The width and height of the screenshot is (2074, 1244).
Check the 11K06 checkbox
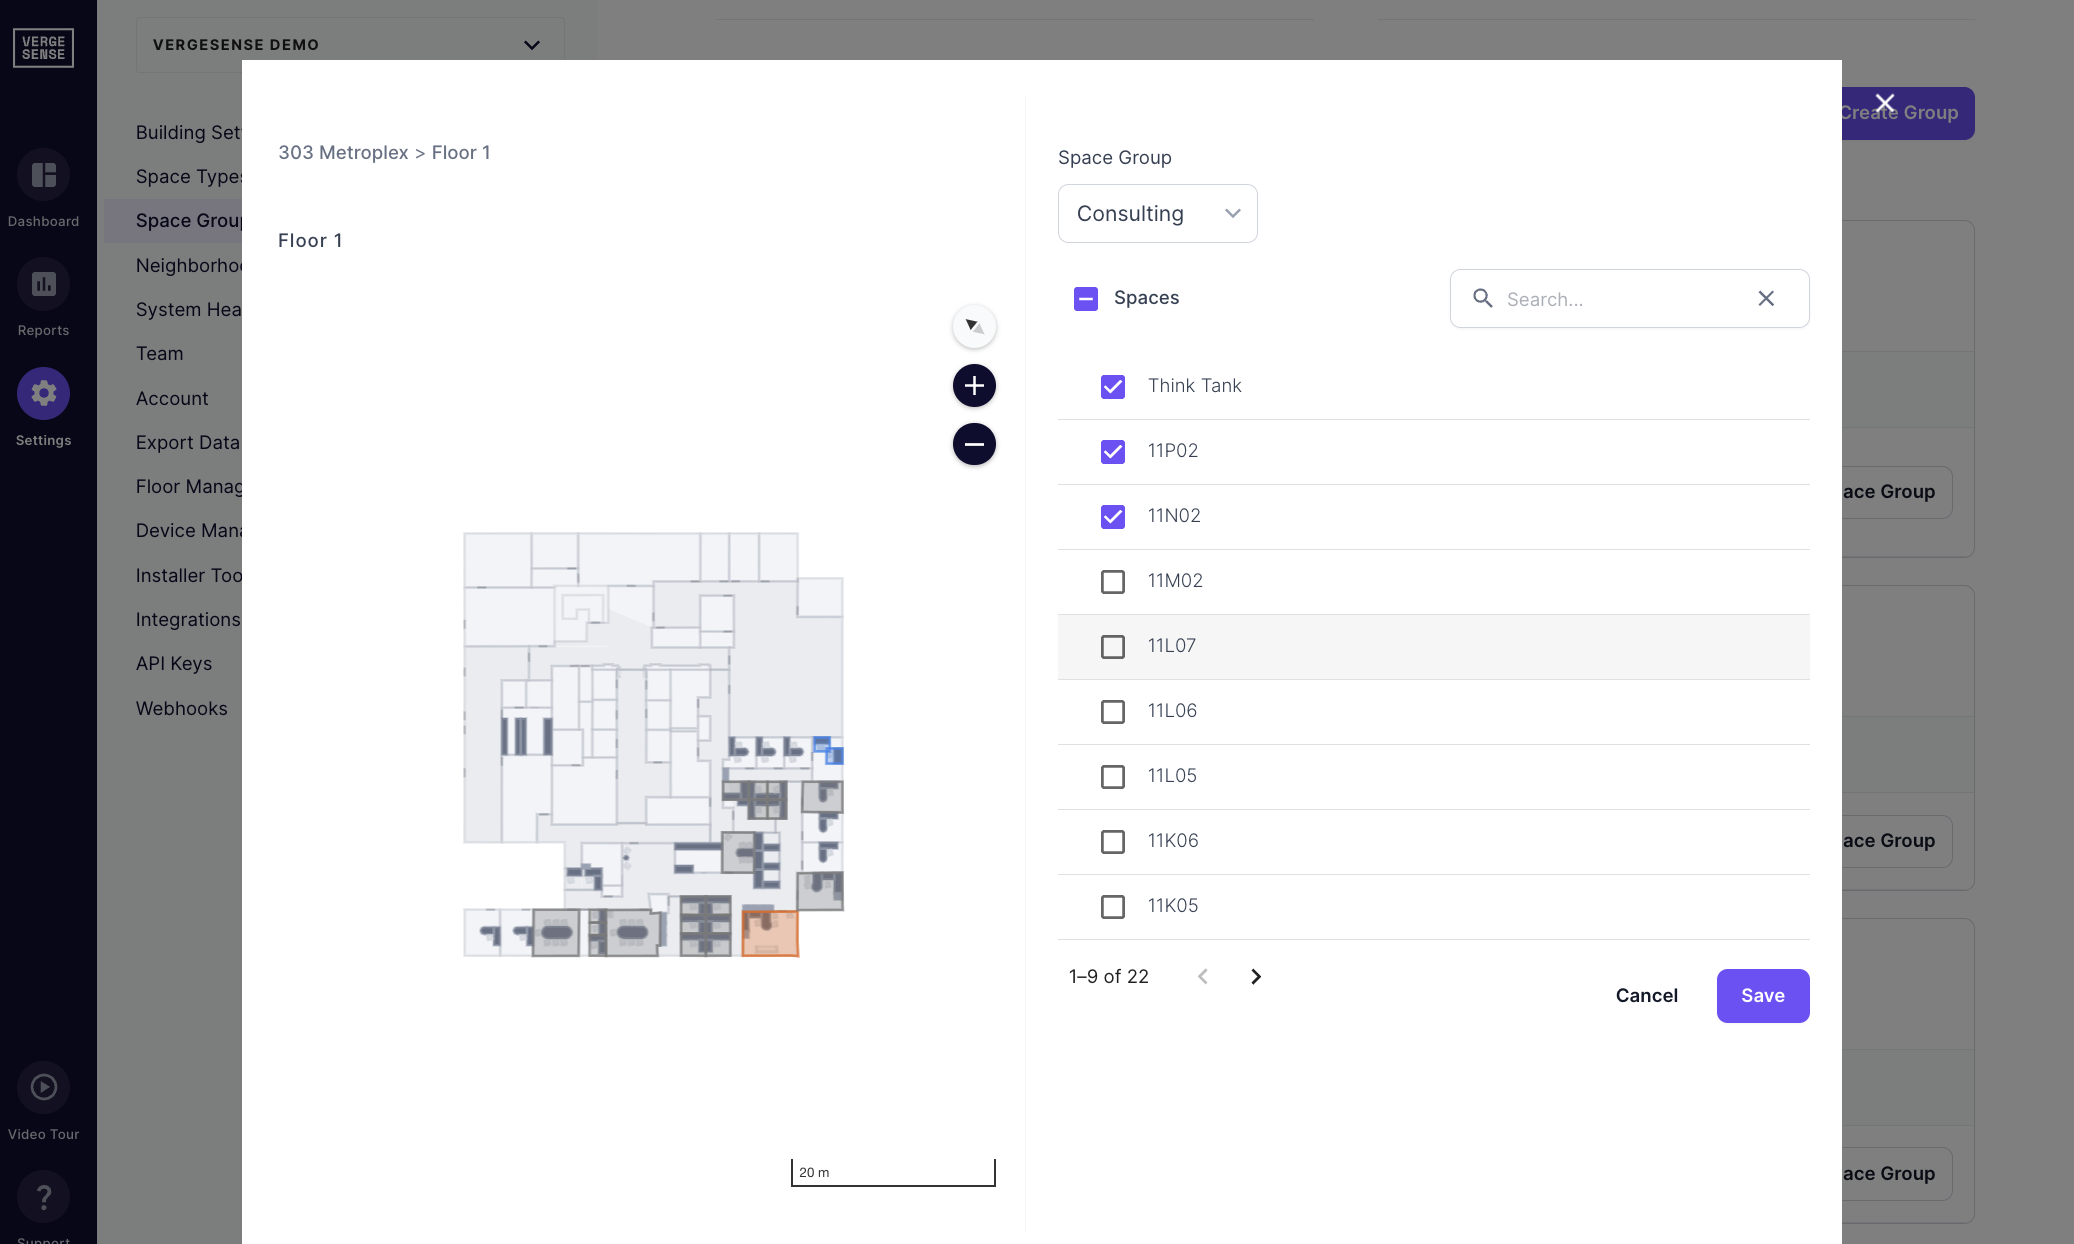(1113, 841)
